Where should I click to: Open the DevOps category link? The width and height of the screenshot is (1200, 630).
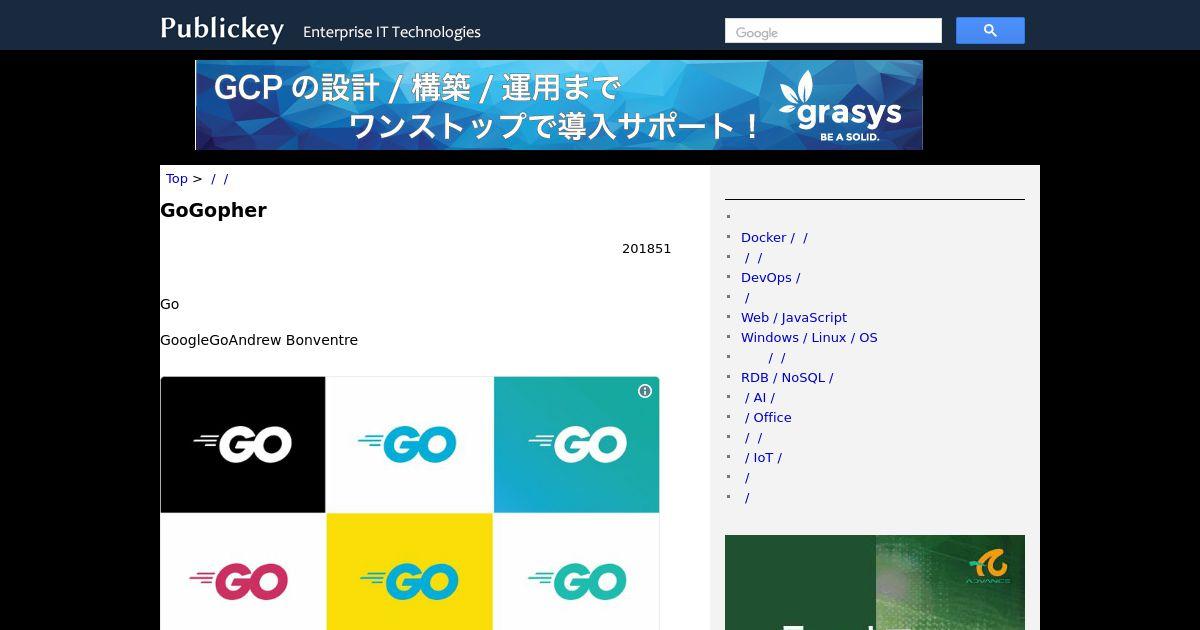770,277
